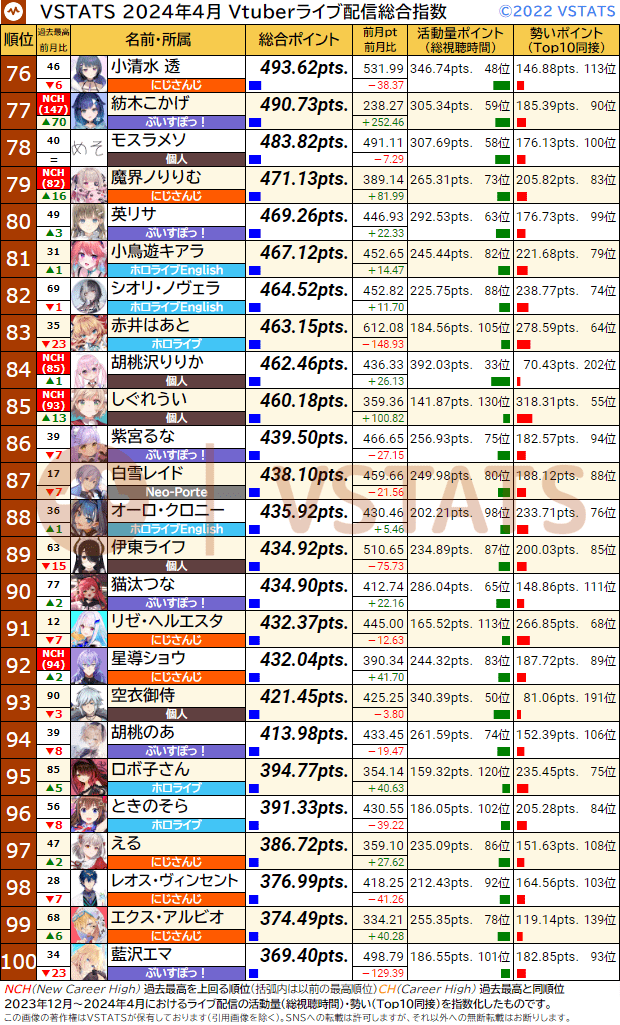The image size is (620, 1025).
Task: Select 胡桃のあ's avatar thumbnail
Action: 89,740
